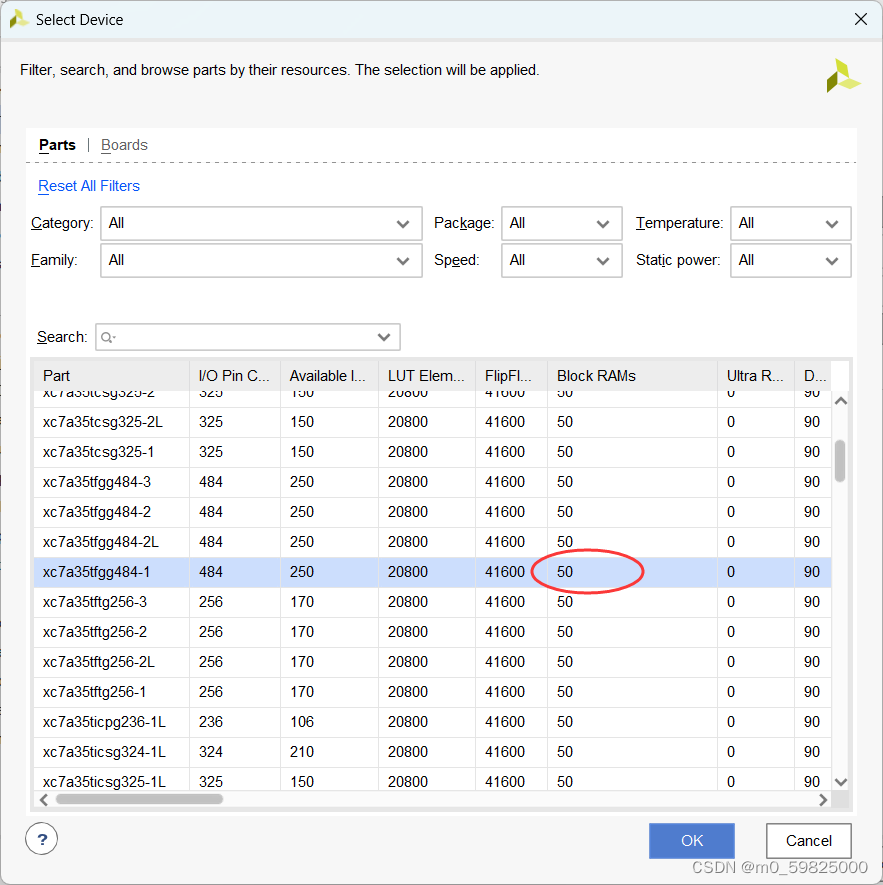Sort by the Ultra RAMs column header
The width and height of the screenshot is (883, 885).
click(x=756, y=376)
